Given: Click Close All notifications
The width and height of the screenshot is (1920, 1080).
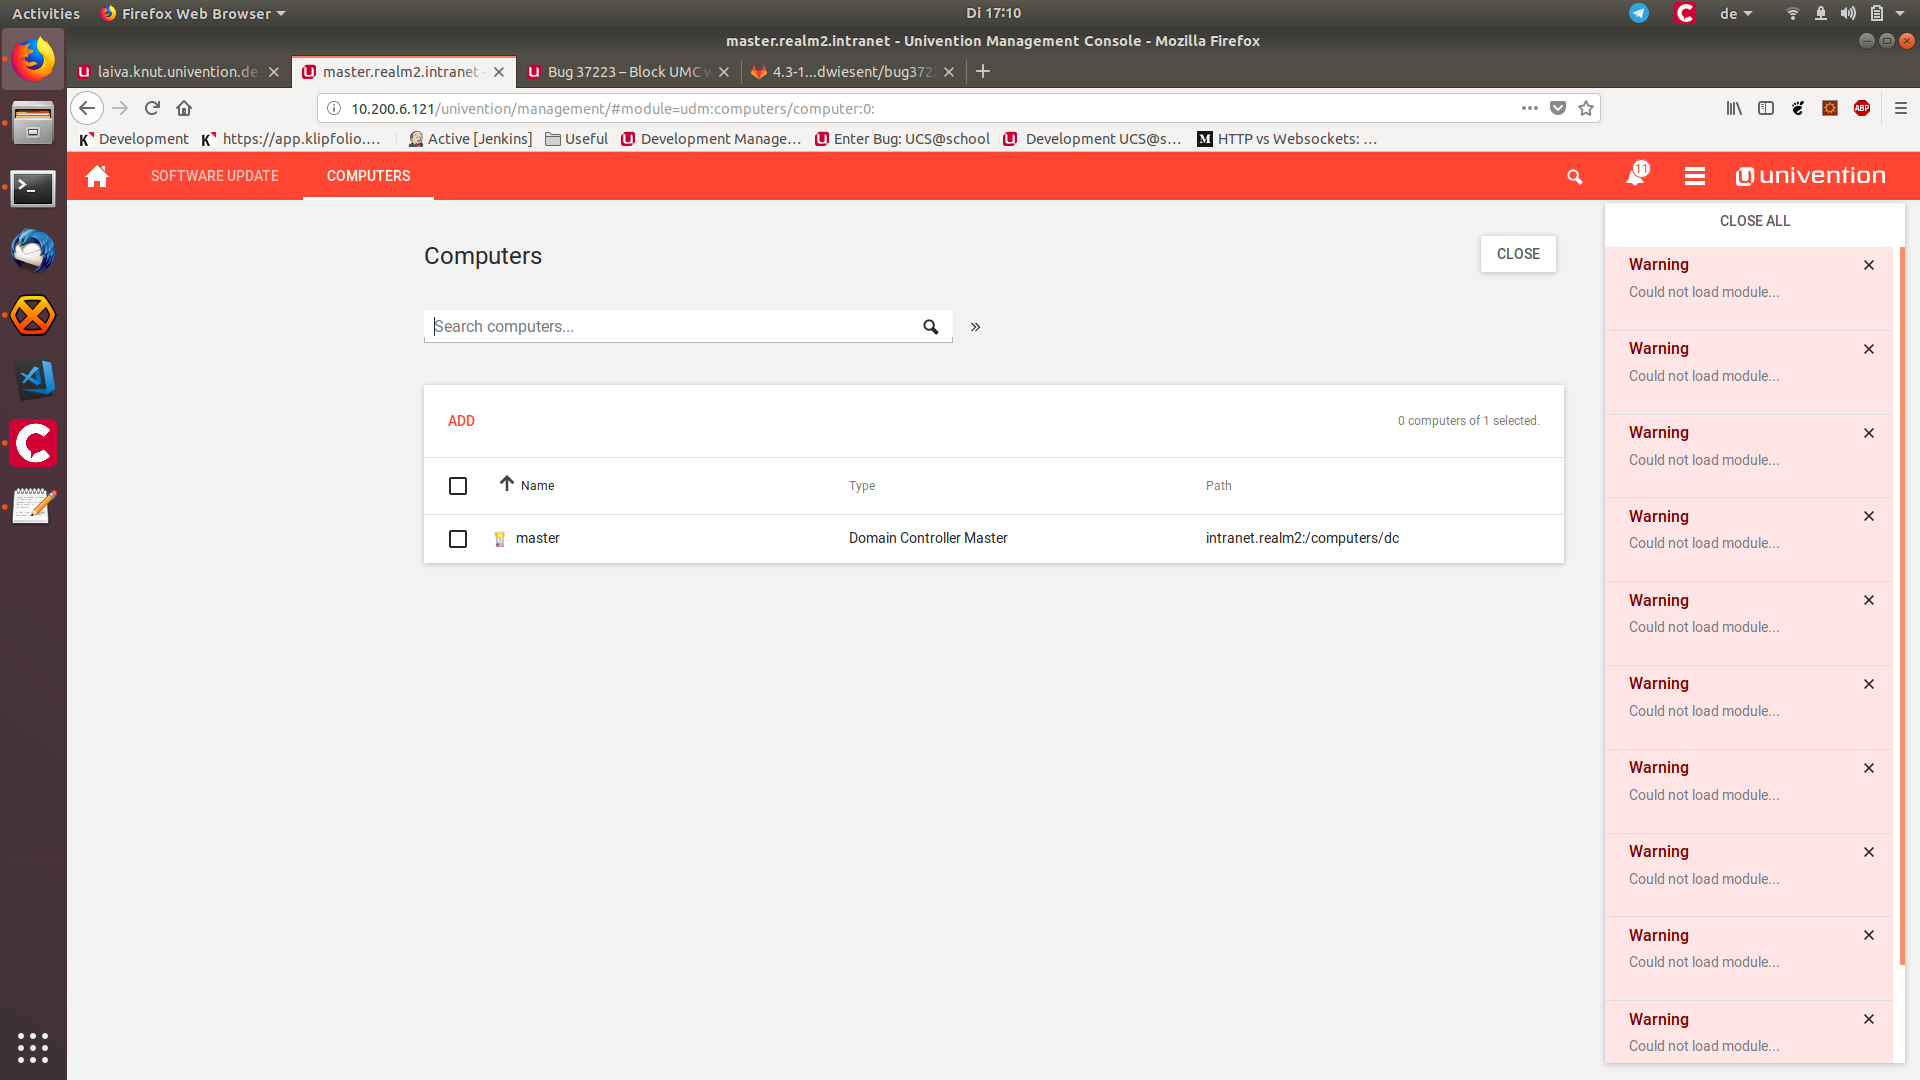Looking at the screenshot, I should click(x=1754, y=221).
